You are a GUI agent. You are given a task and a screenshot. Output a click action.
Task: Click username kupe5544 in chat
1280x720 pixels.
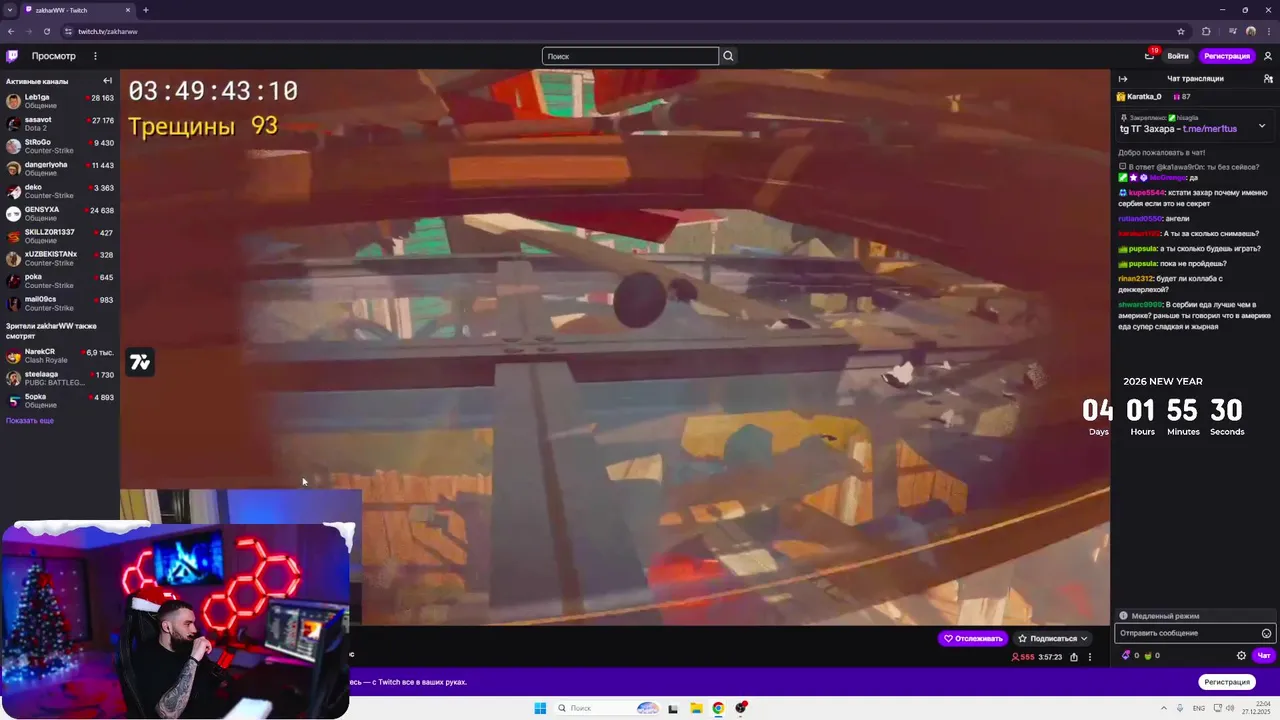click(1146, 192)
